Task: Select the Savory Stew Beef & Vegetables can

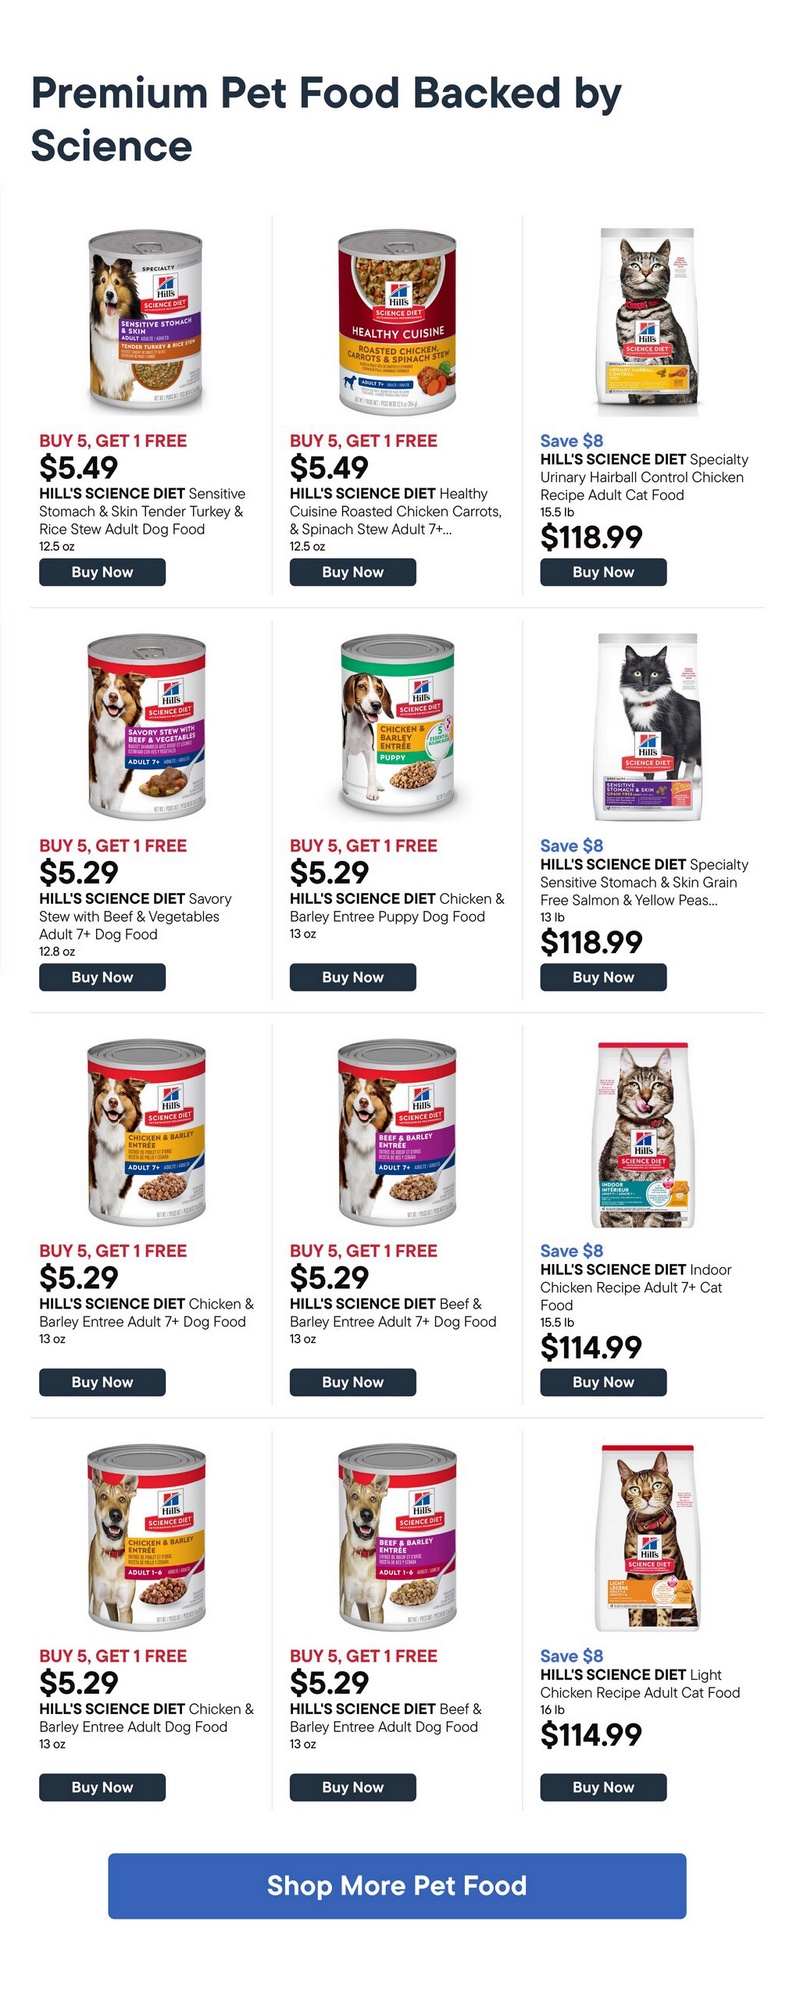Action: tap(146, 728)
